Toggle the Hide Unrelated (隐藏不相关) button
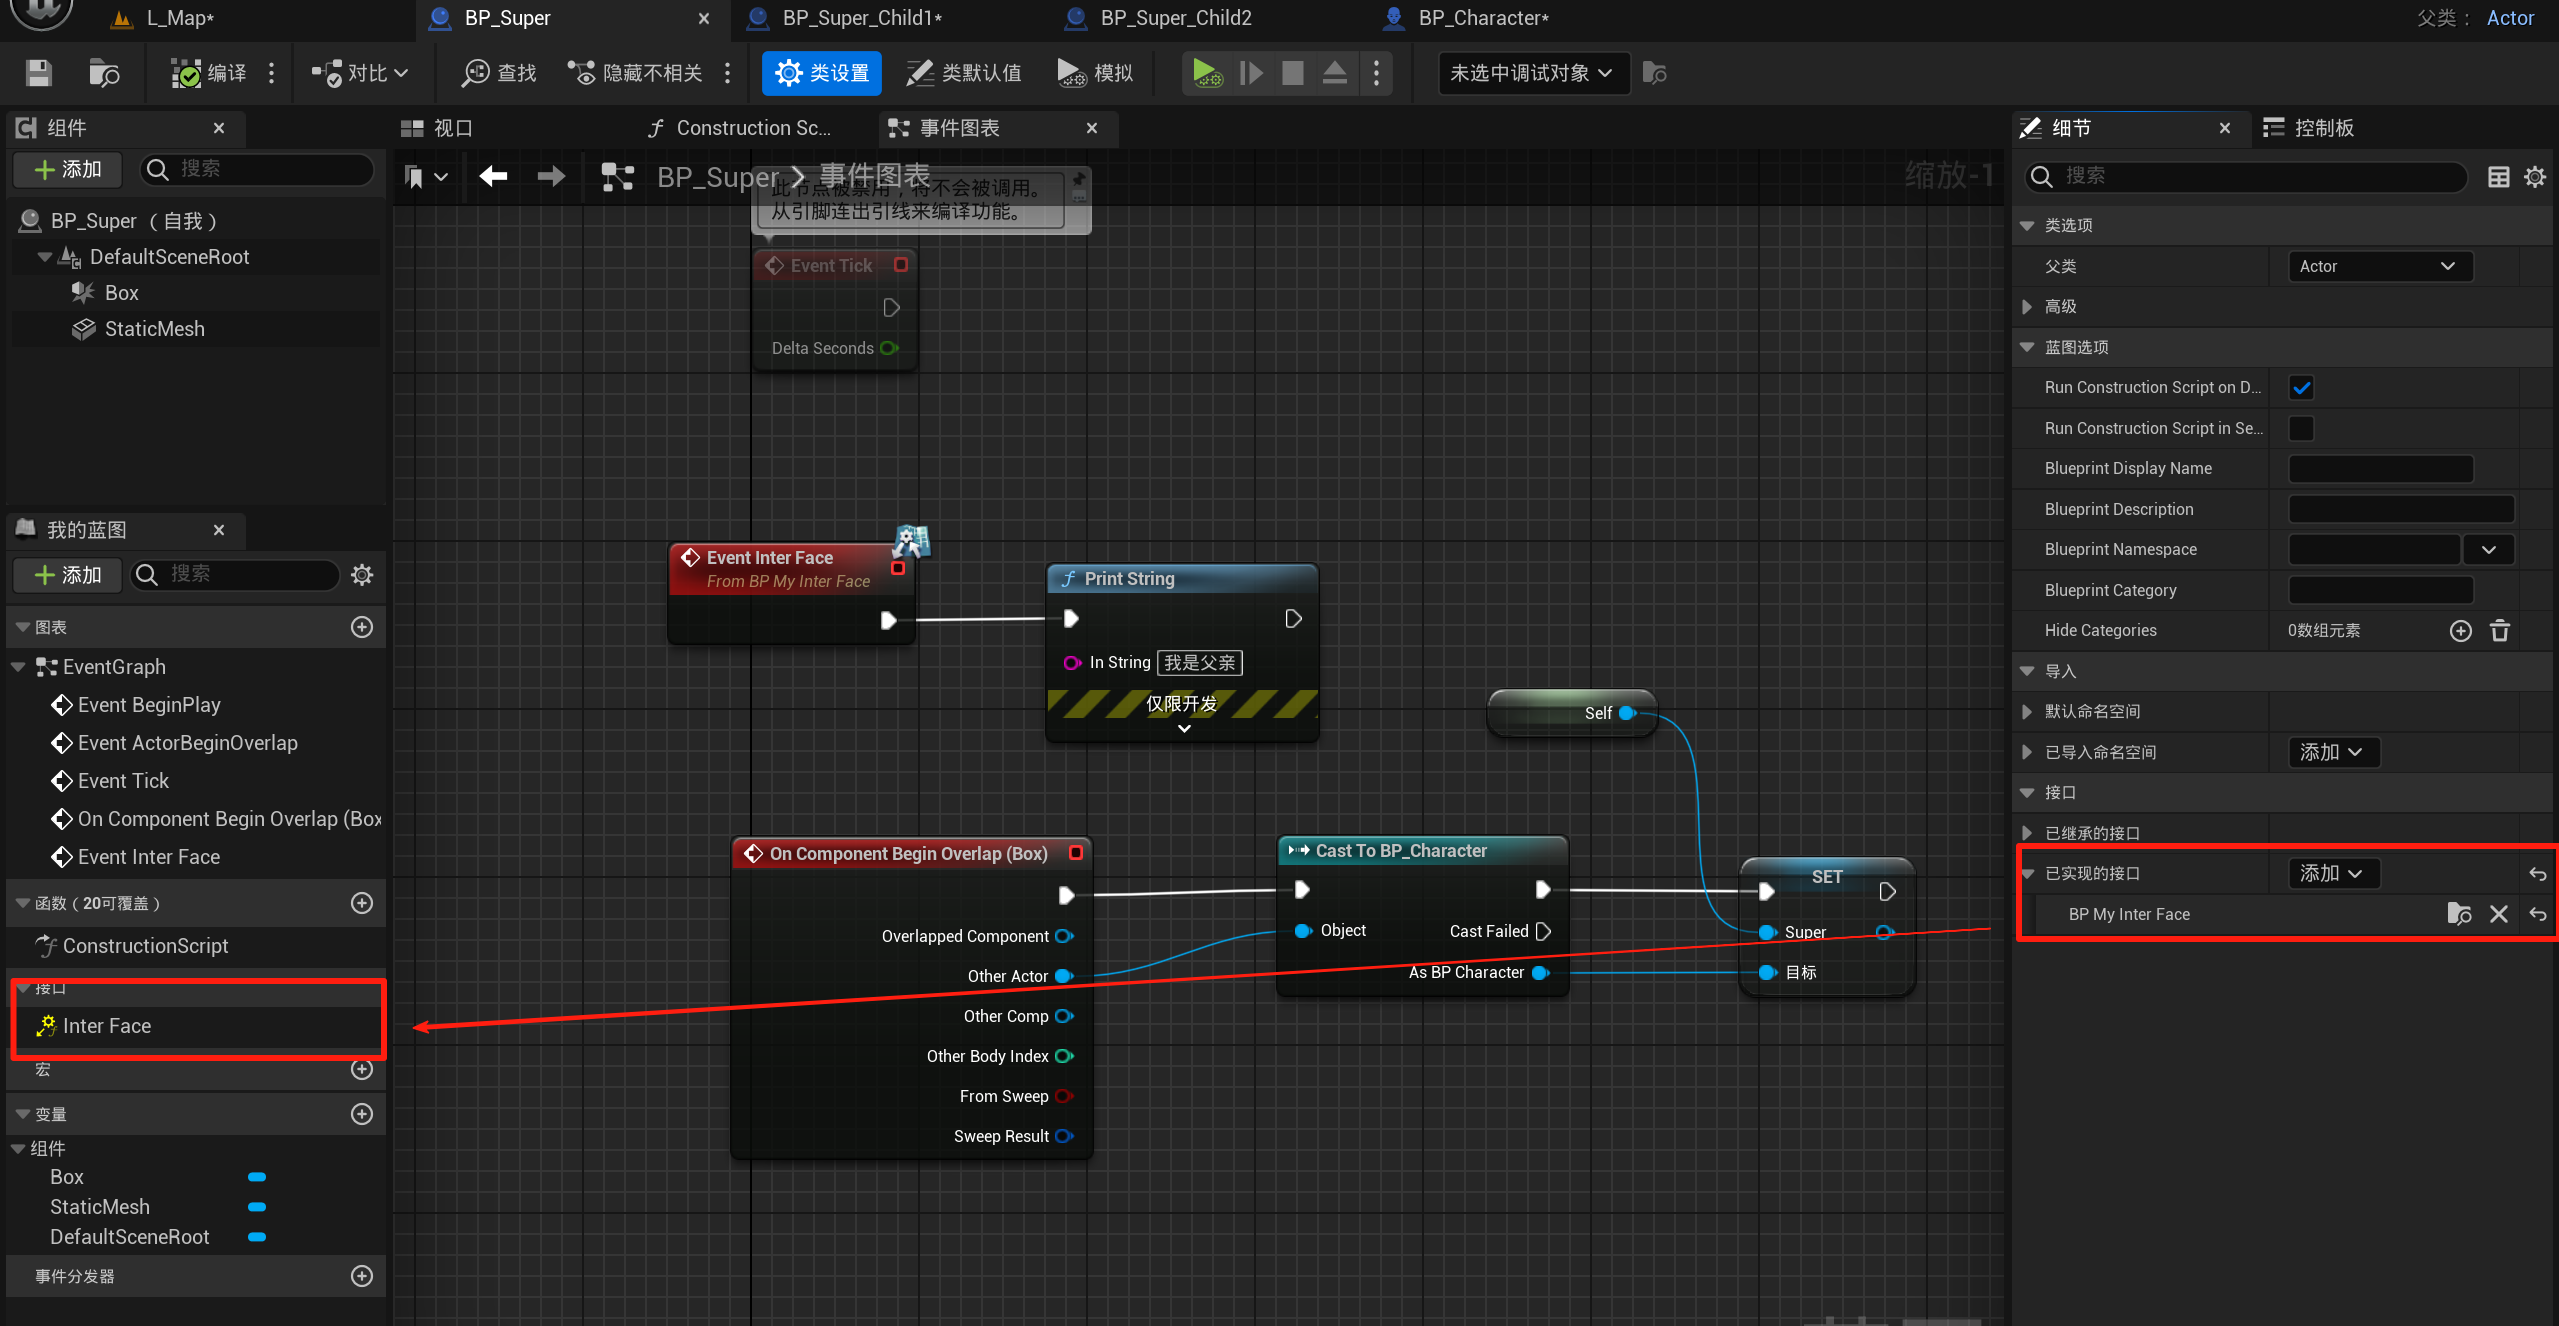The height and width of the screenshot is (1326, 2559). tap(636, 73)
